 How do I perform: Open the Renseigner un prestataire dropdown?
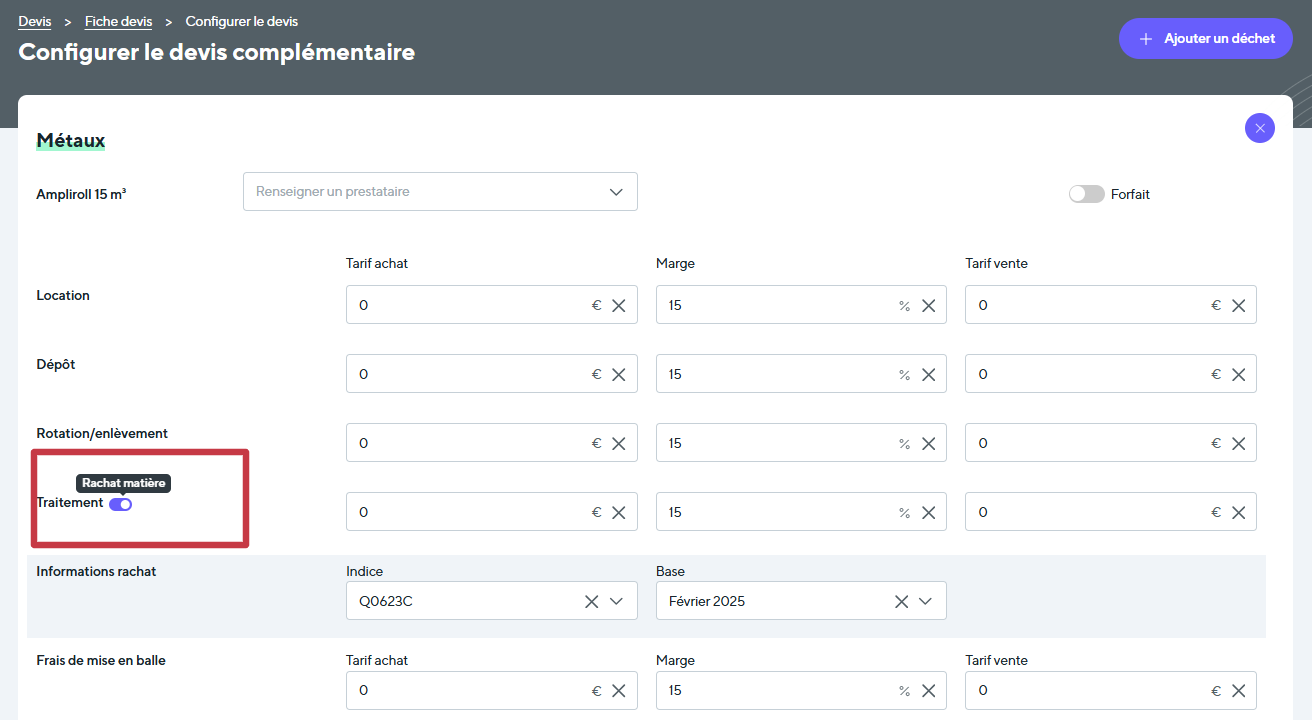pos(440,192)
